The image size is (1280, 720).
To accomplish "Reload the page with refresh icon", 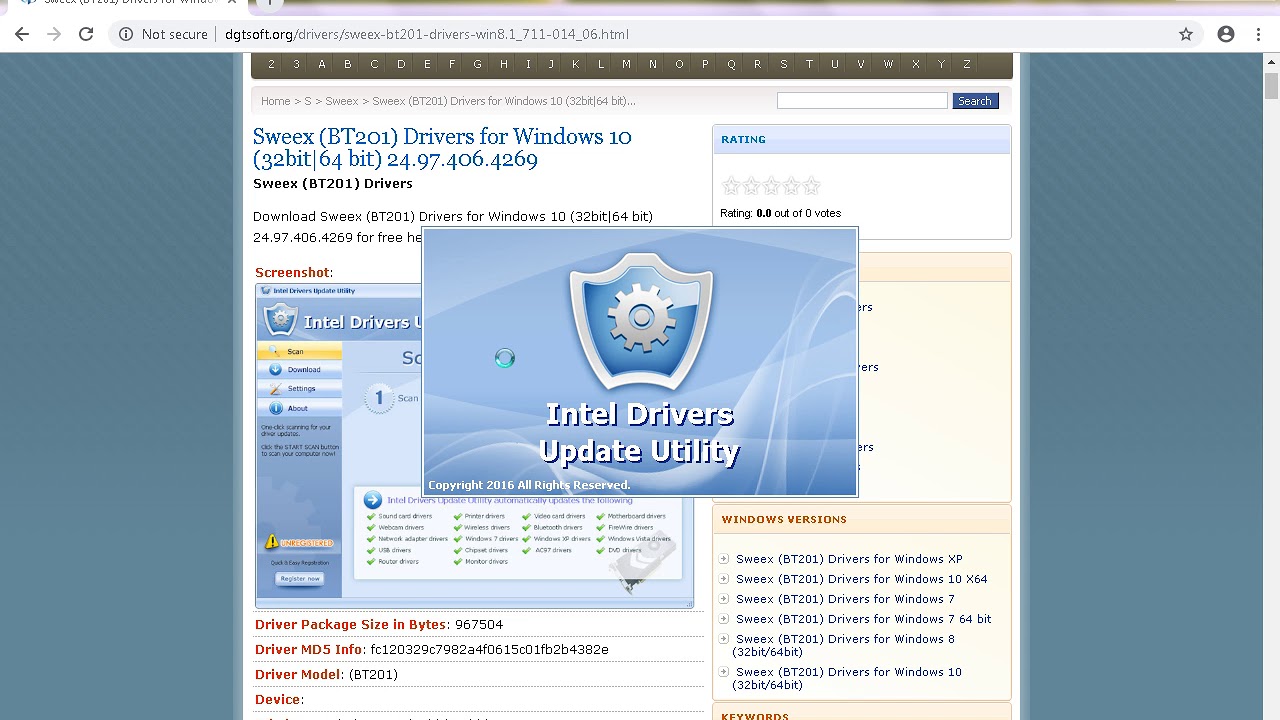I will (86, 34).
